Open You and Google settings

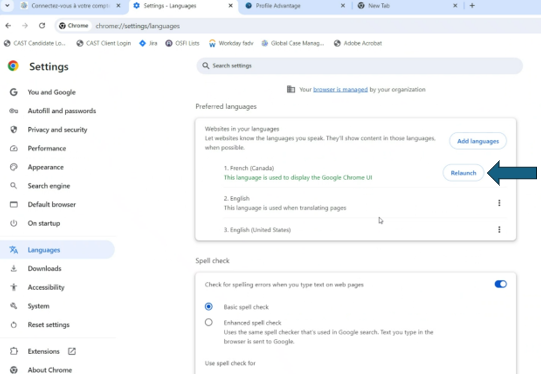pyautogui.click(x=51, y=92)
